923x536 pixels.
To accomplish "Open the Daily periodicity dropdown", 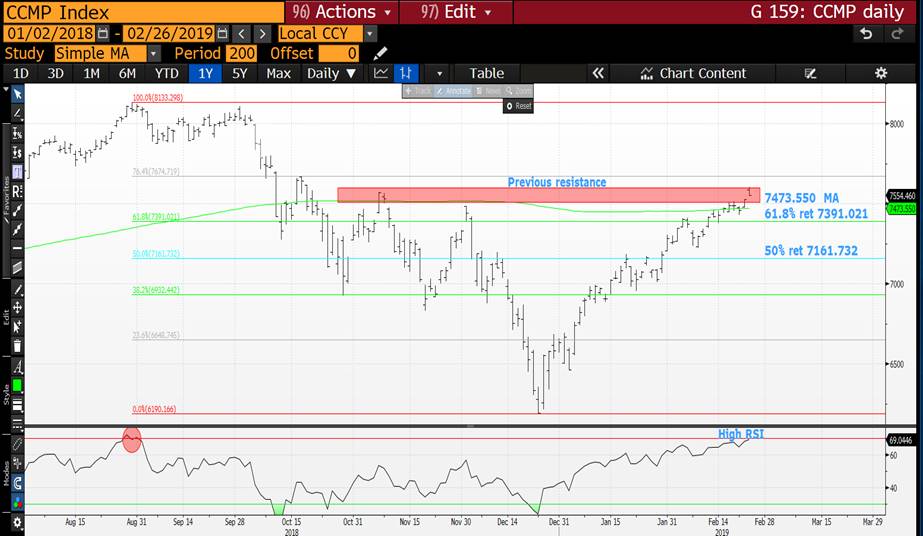I will click(331, 73).
